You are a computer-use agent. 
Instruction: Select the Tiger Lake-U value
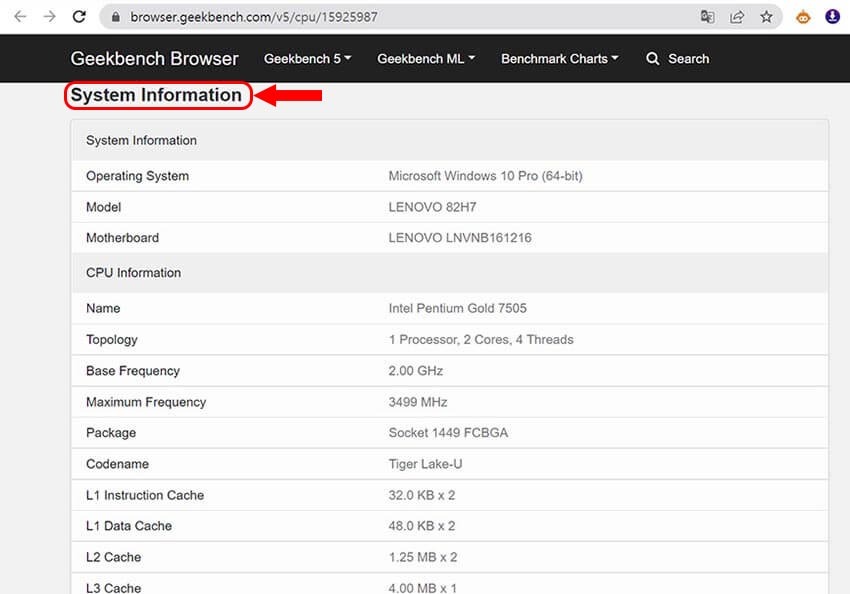click(x=426, y=464)
